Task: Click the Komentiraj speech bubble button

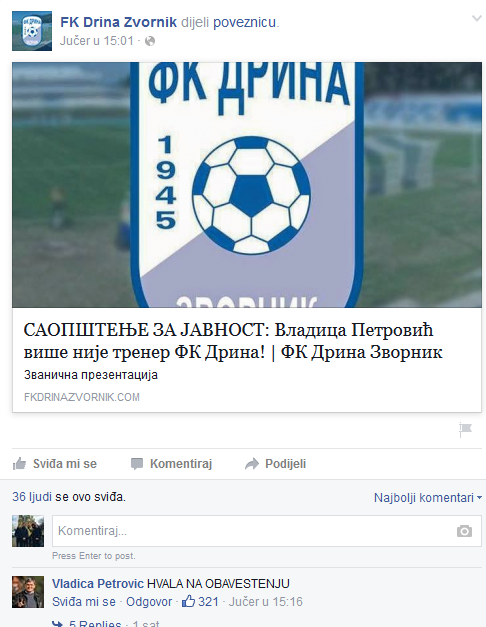Action: (172, 464)
